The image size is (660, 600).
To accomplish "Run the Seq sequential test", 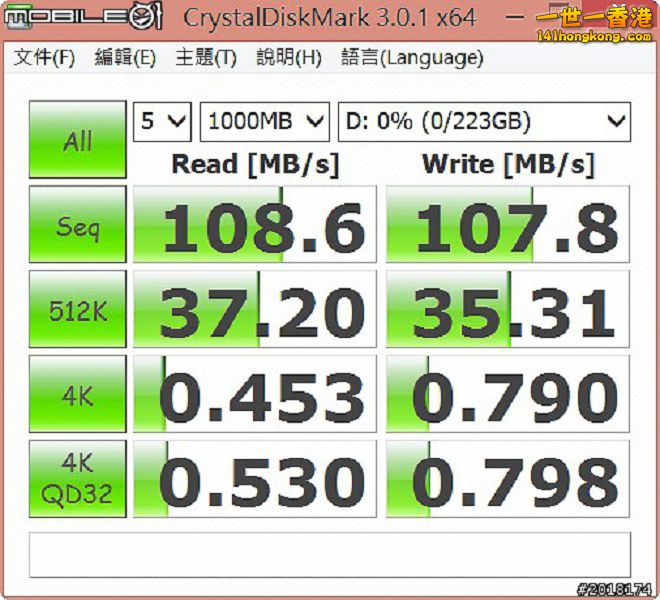I will 78,227.
